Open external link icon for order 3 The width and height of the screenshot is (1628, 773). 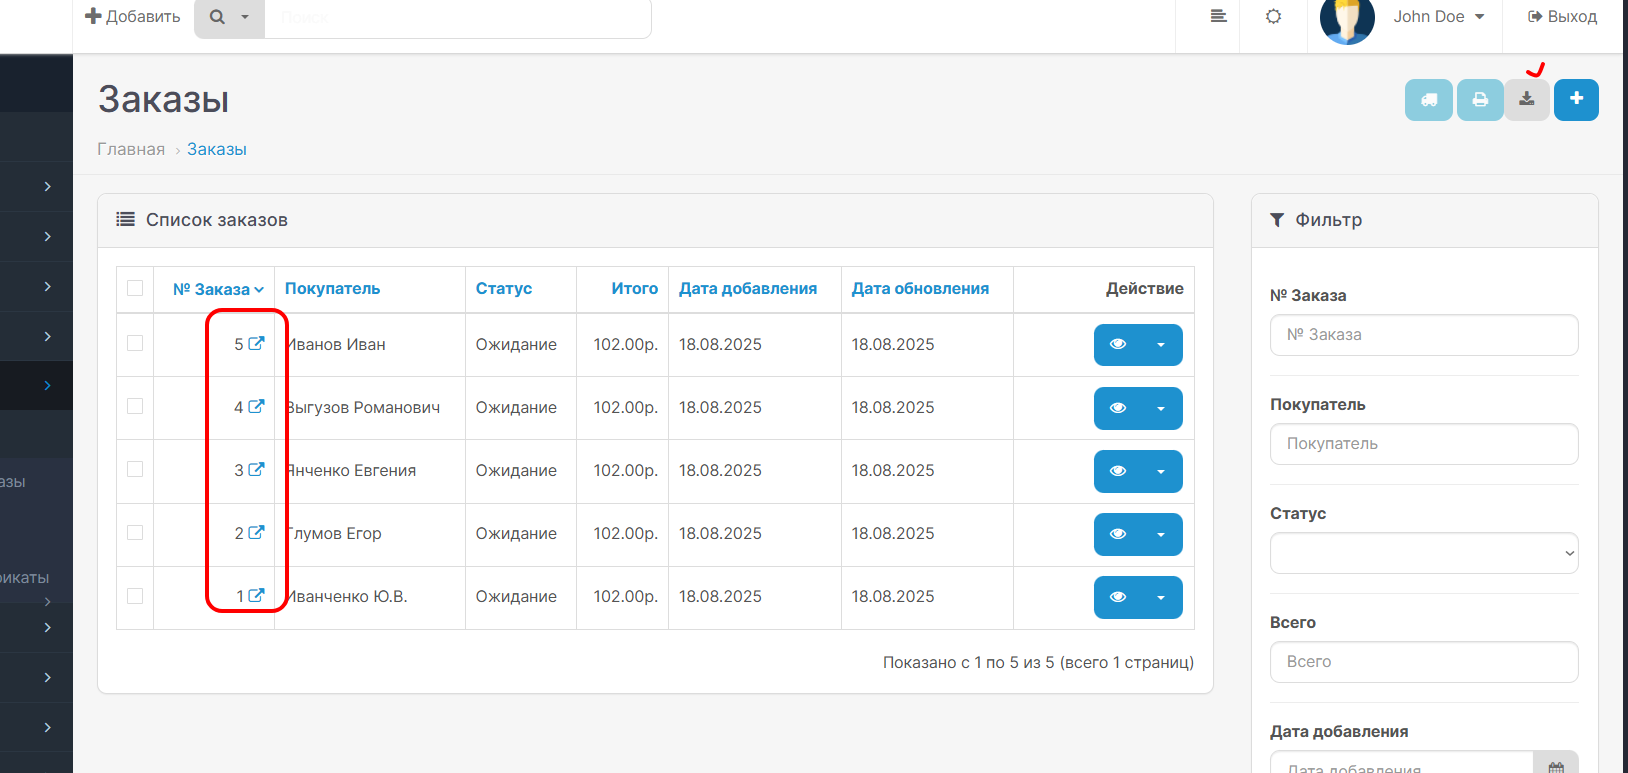point(256,469)
